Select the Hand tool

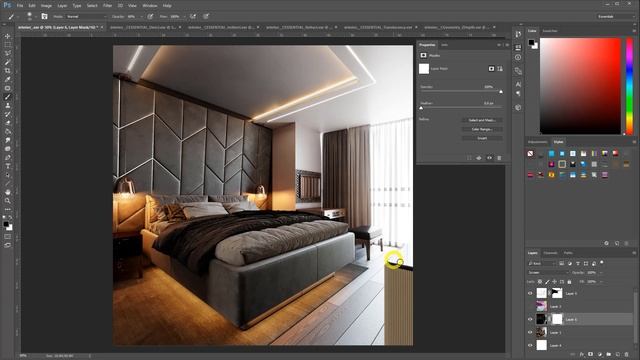[x=7, y=192]
